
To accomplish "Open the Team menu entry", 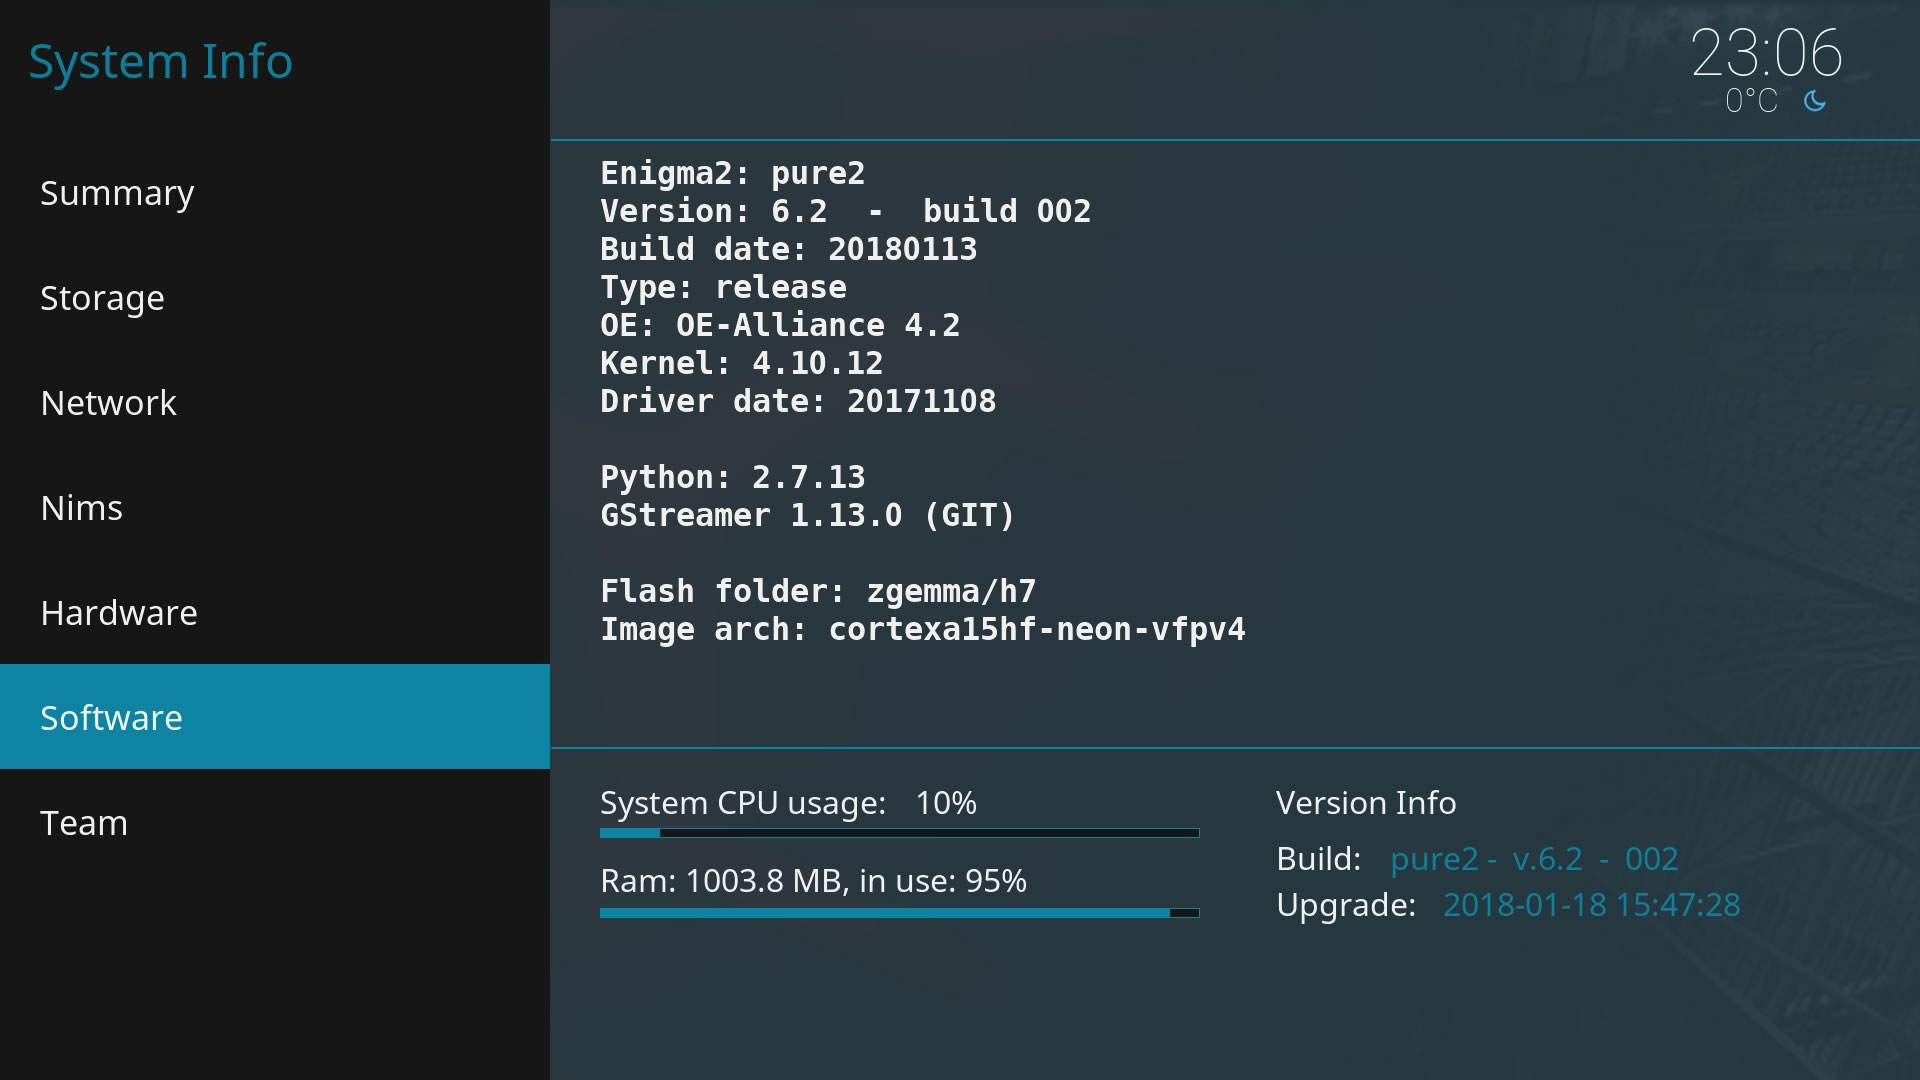I will click(x=275, y=823).
